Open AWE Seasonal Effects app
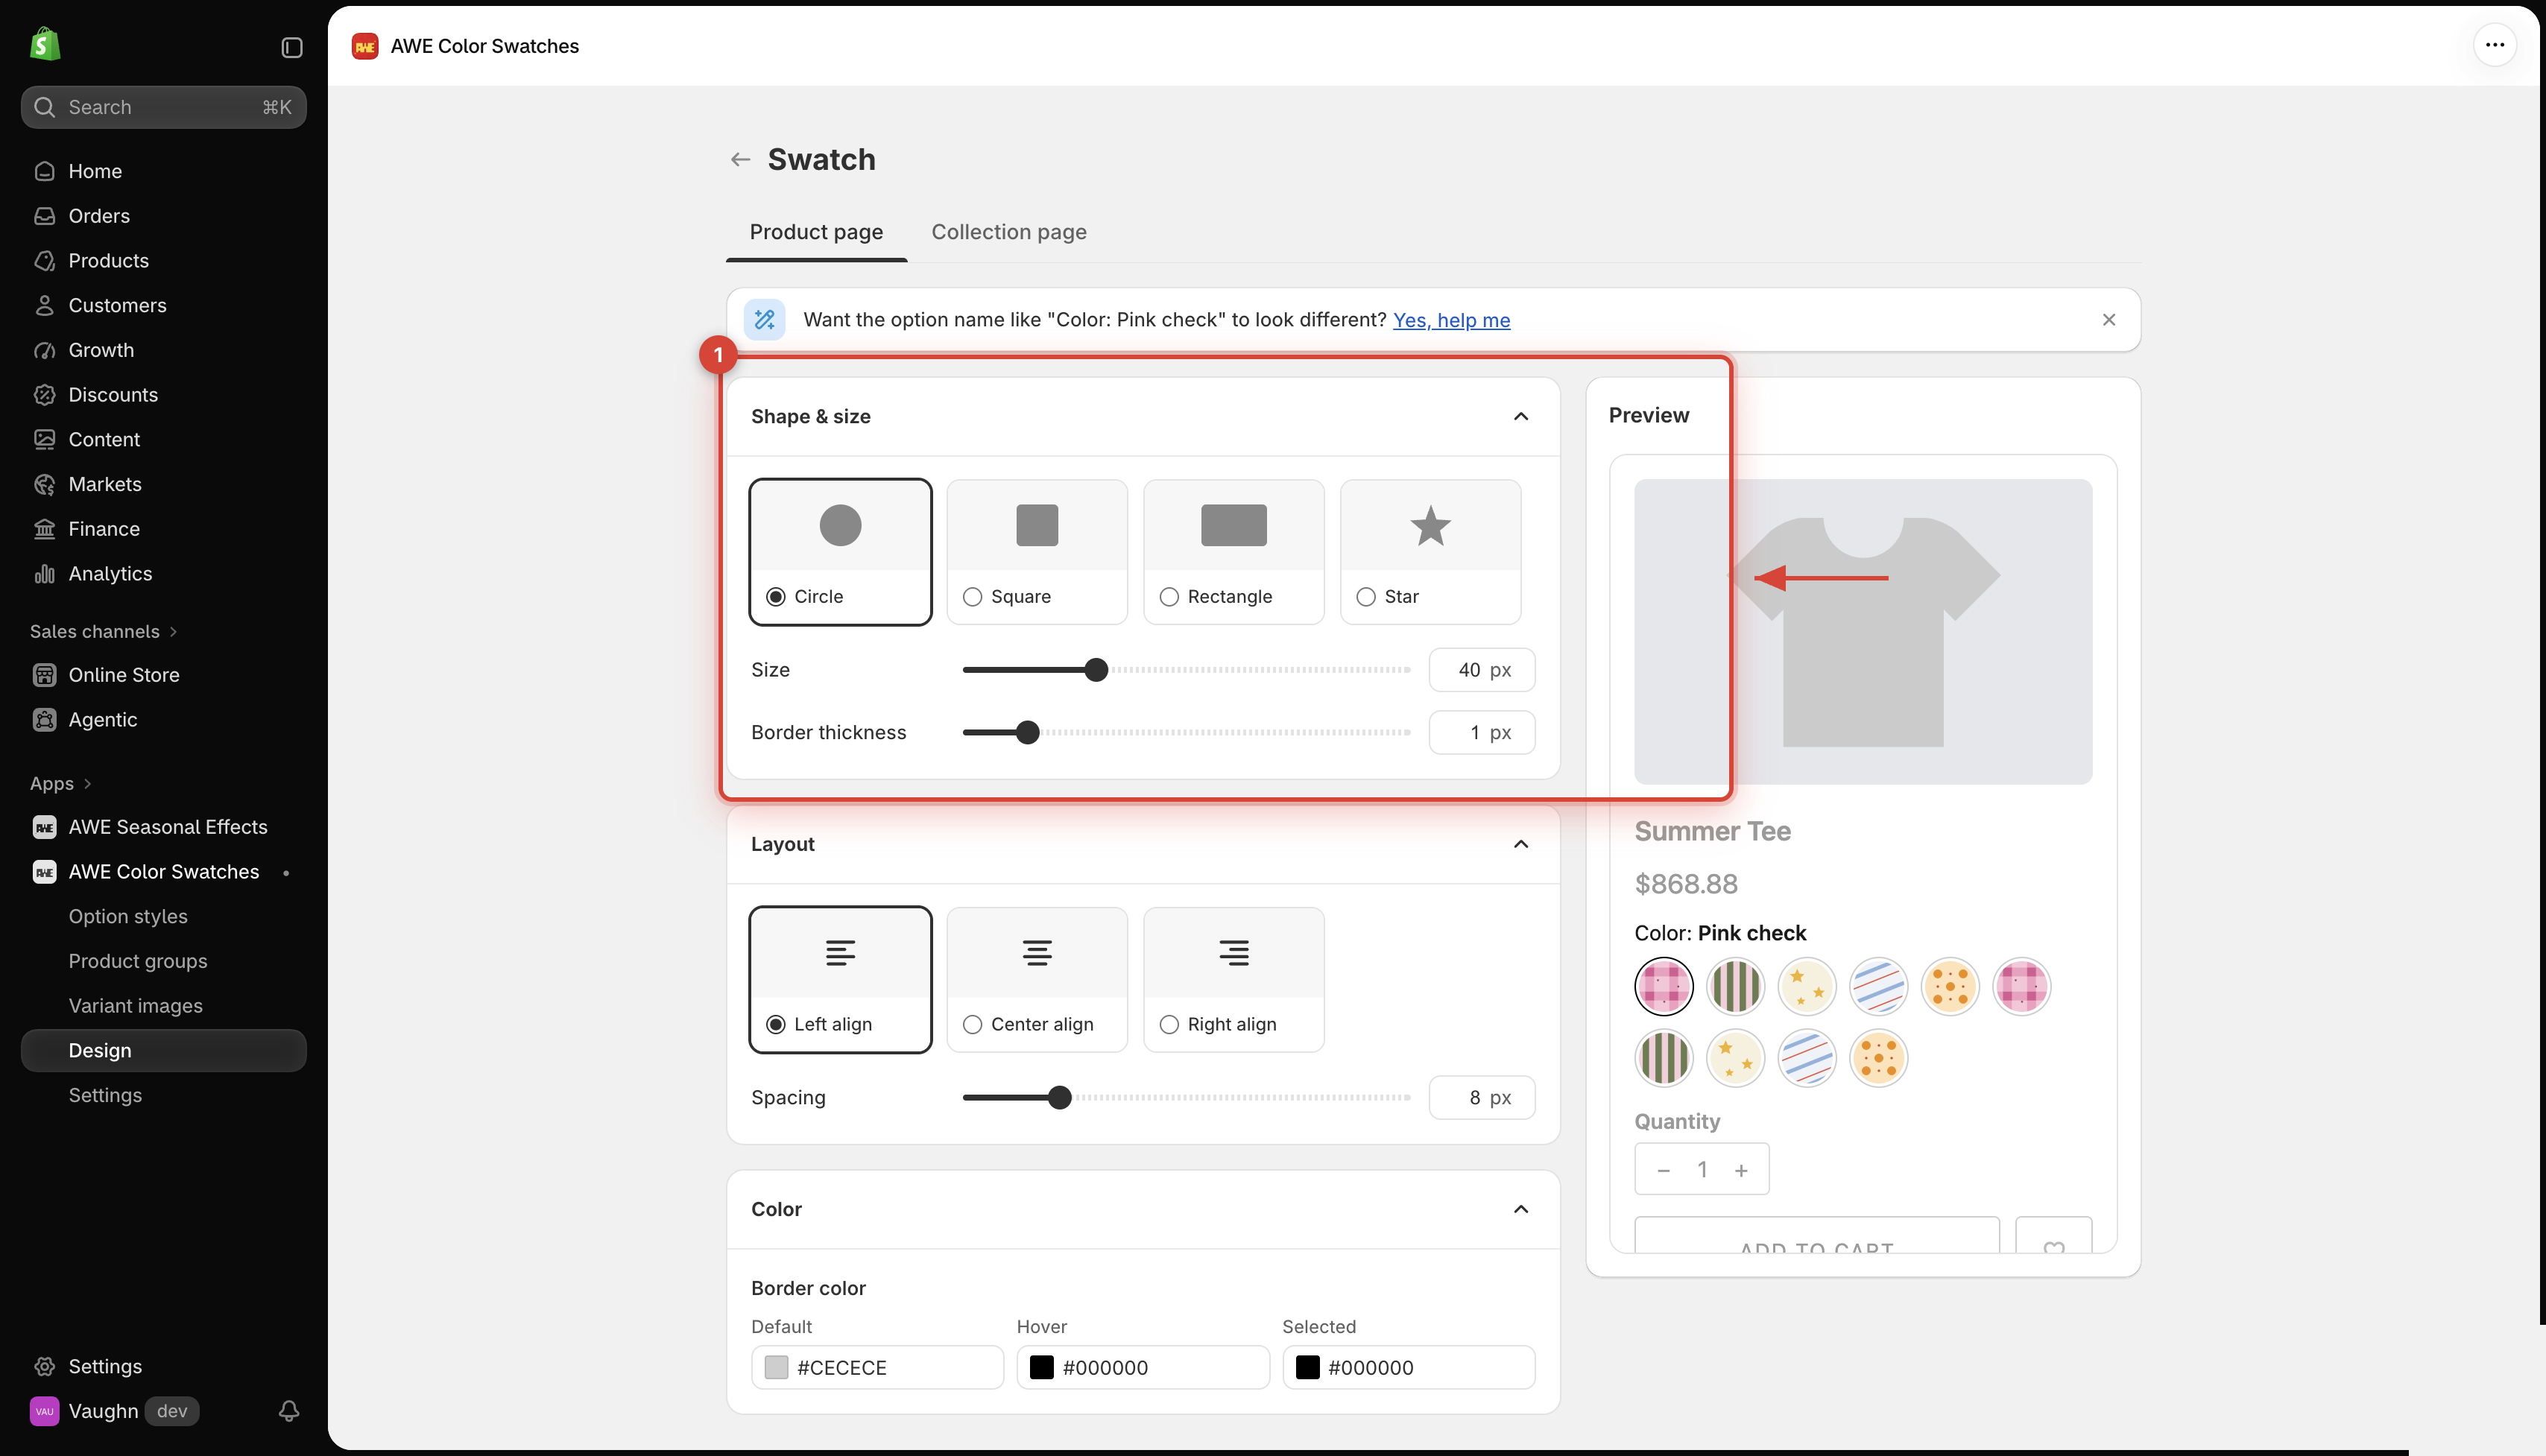Viewport: 2546px width, 1456px height. click(164, 827)
